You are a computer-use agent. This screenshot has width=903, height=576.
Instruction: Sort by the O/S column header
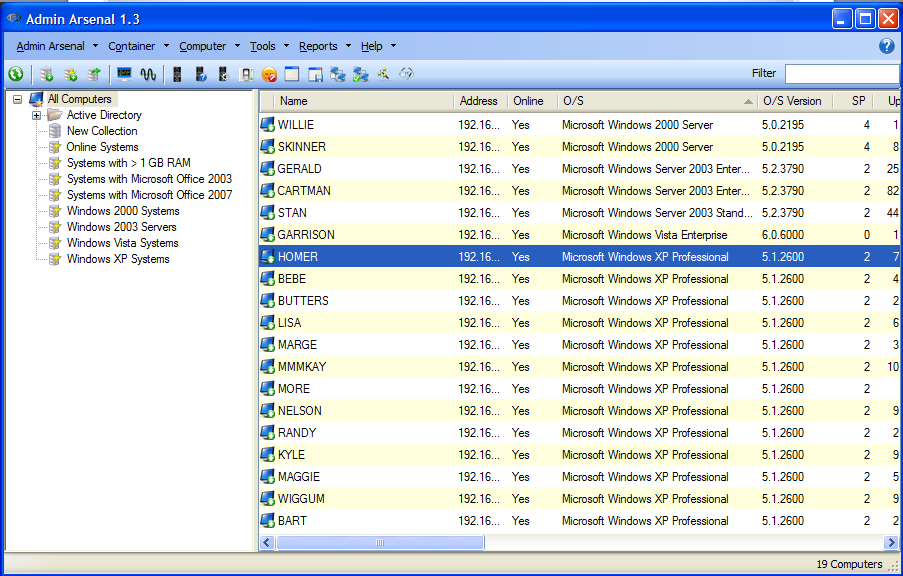(x=657, y=101)
